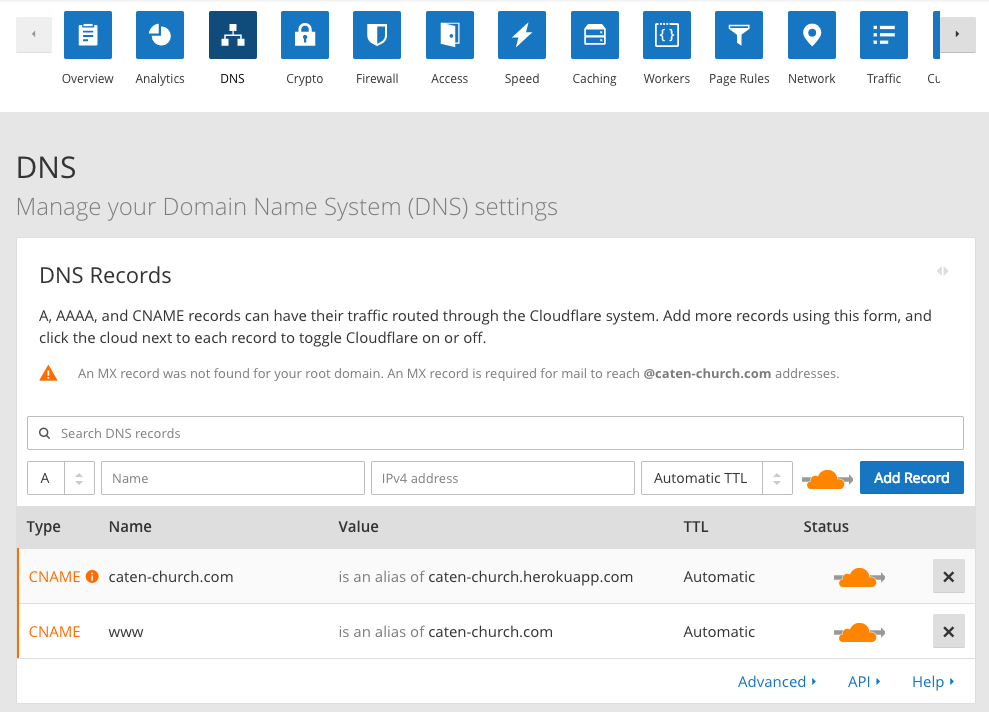The image size is (989, 712).
Task: Click the info icon beside the first CNAME
Action: tap(92, 577)
